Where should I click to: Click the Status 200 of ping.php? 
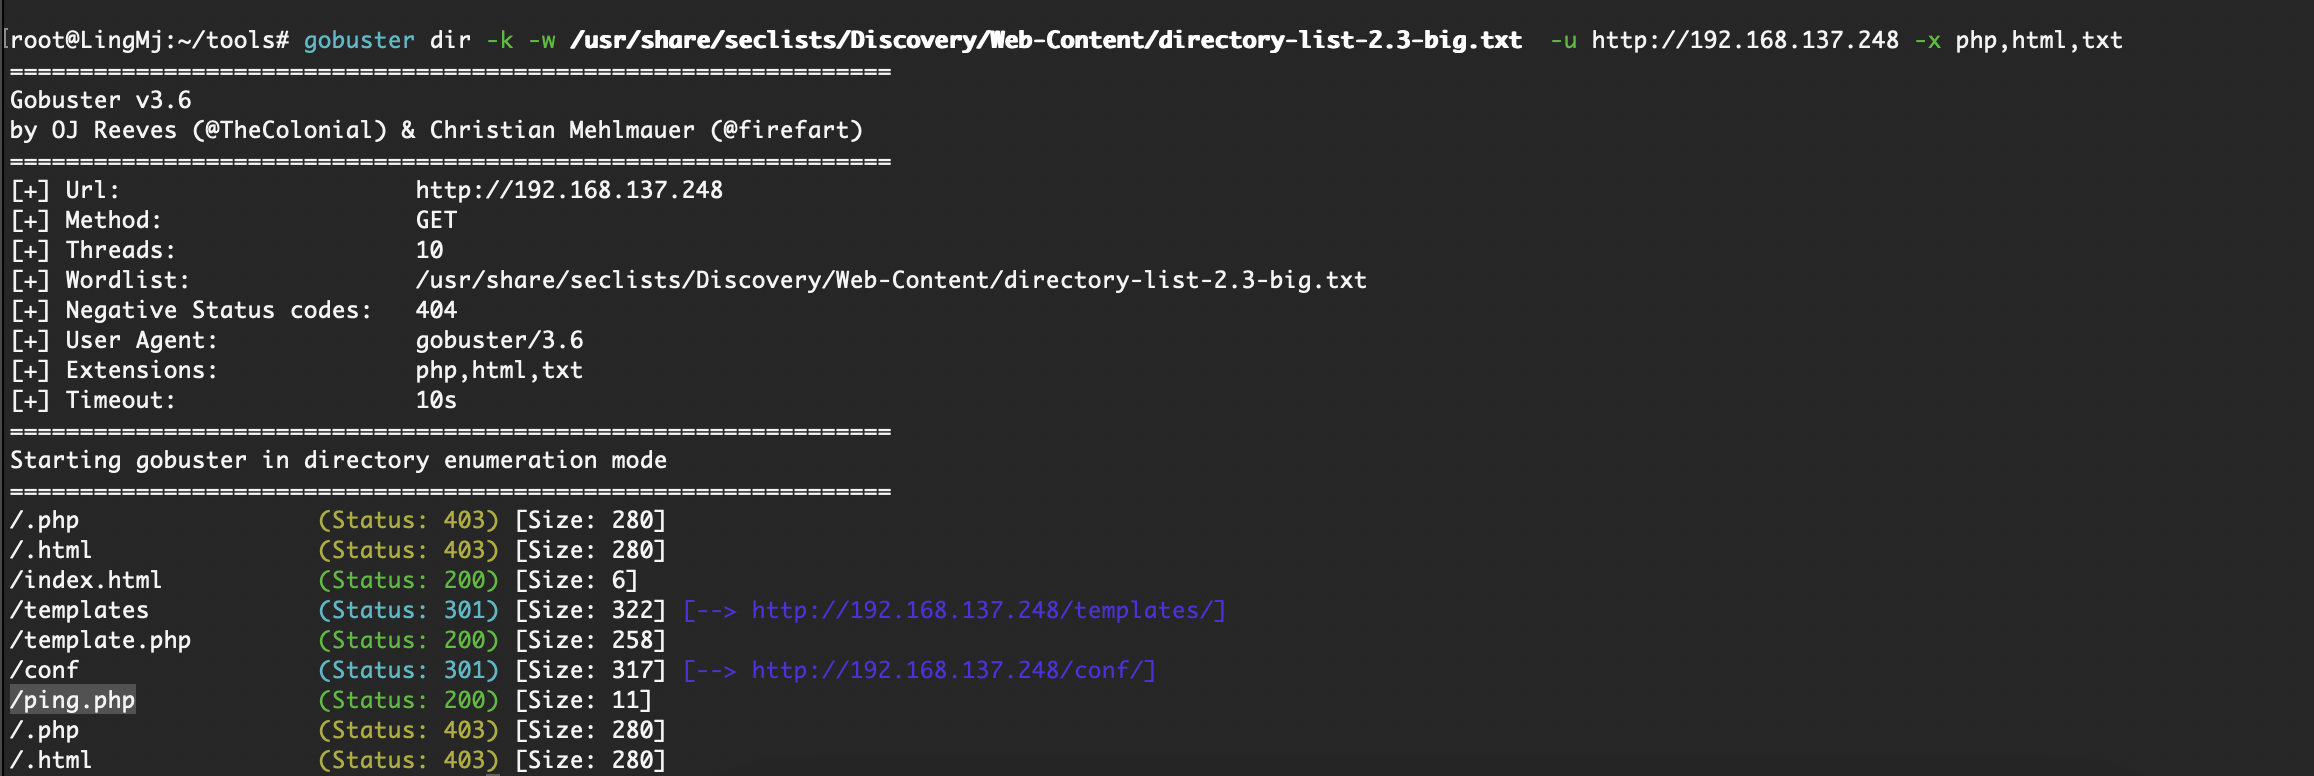coord(408,700)
